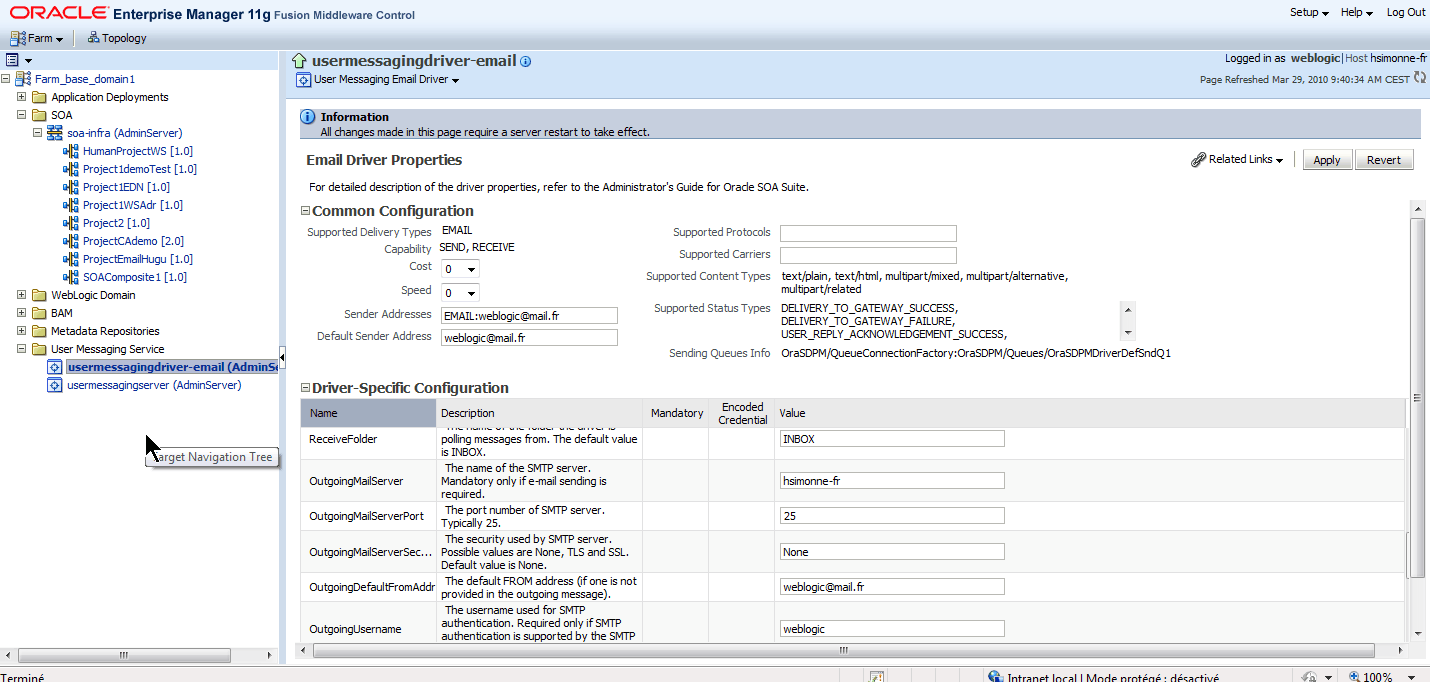Select the SOAComposite1 [1.0] composite
The width and height of the screenshot is (1430, 682).
tap(135, 277)
